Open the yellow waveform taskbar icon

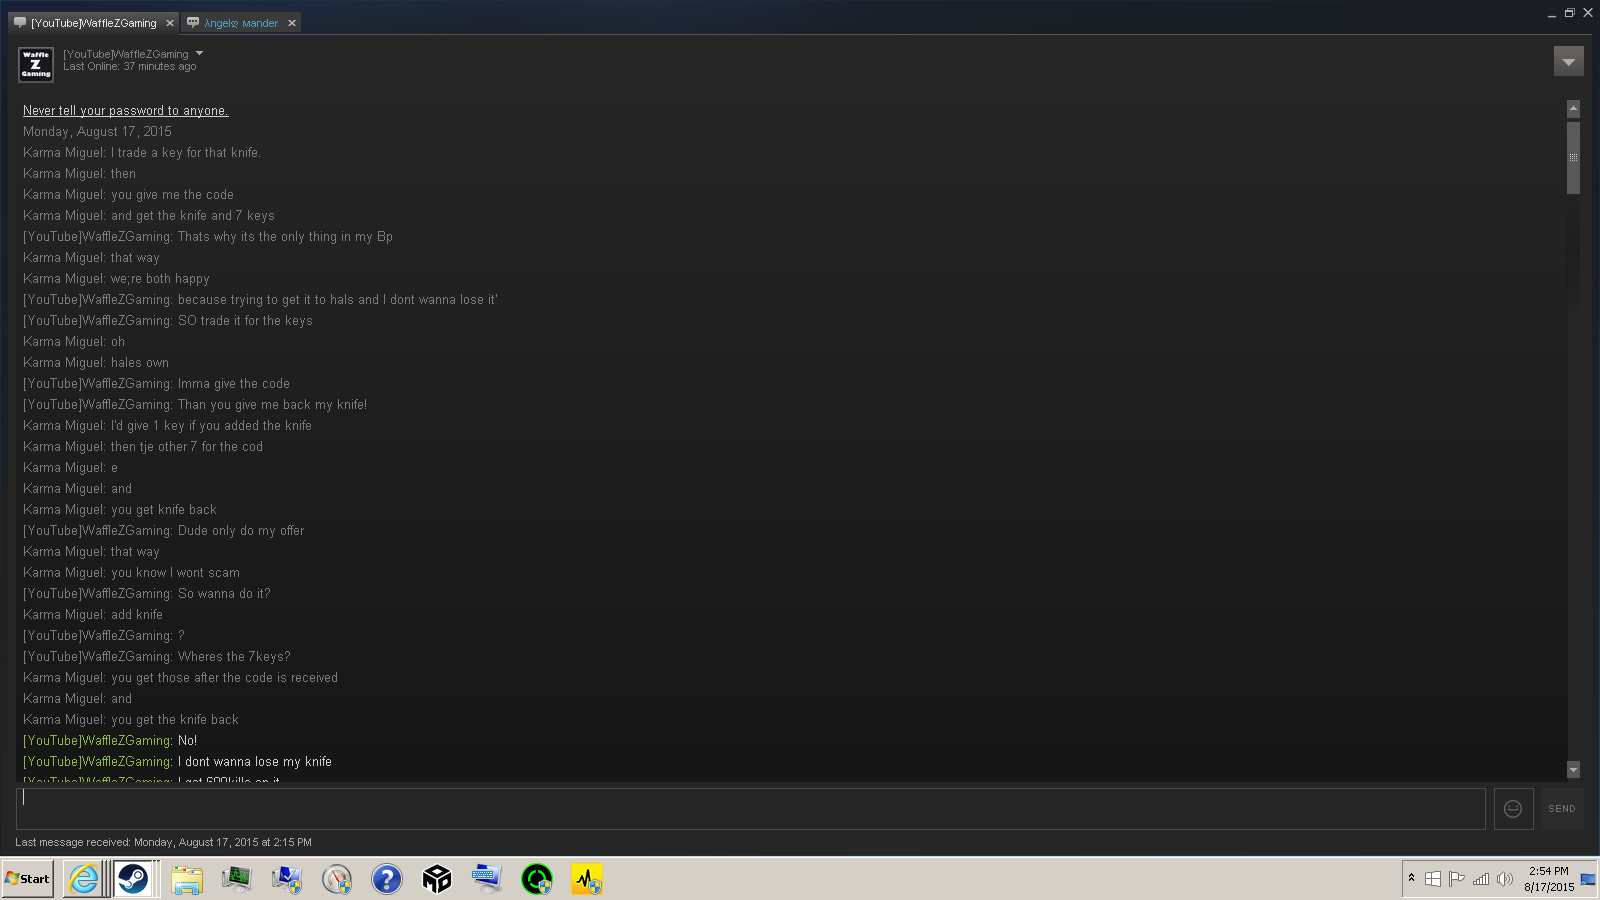(x=587, y=879)
